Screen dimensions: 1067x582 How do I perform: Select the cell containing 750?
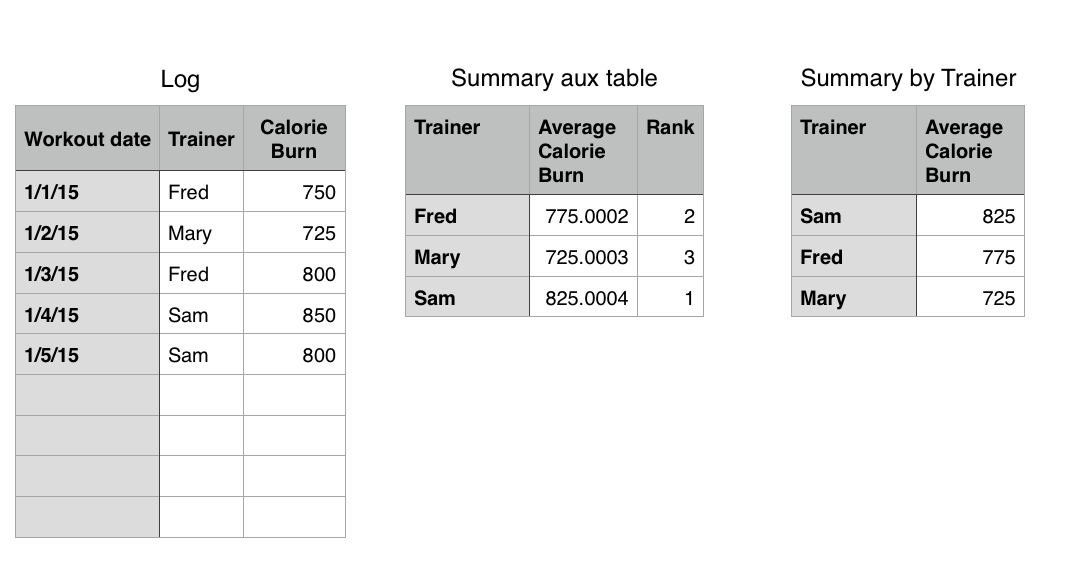pos(294,192)
